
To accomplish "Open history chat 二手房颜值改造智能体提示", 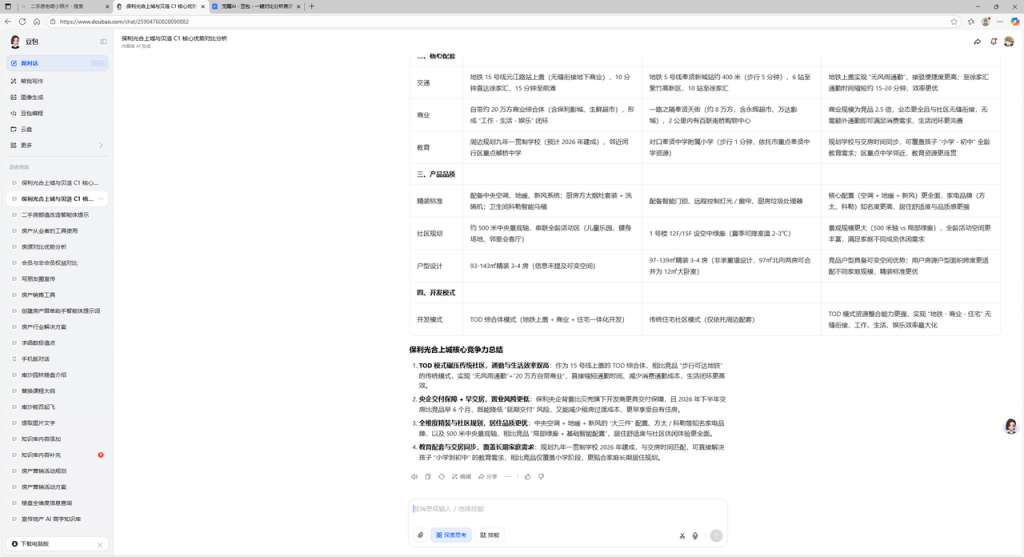I will click(x=57, y=215).
